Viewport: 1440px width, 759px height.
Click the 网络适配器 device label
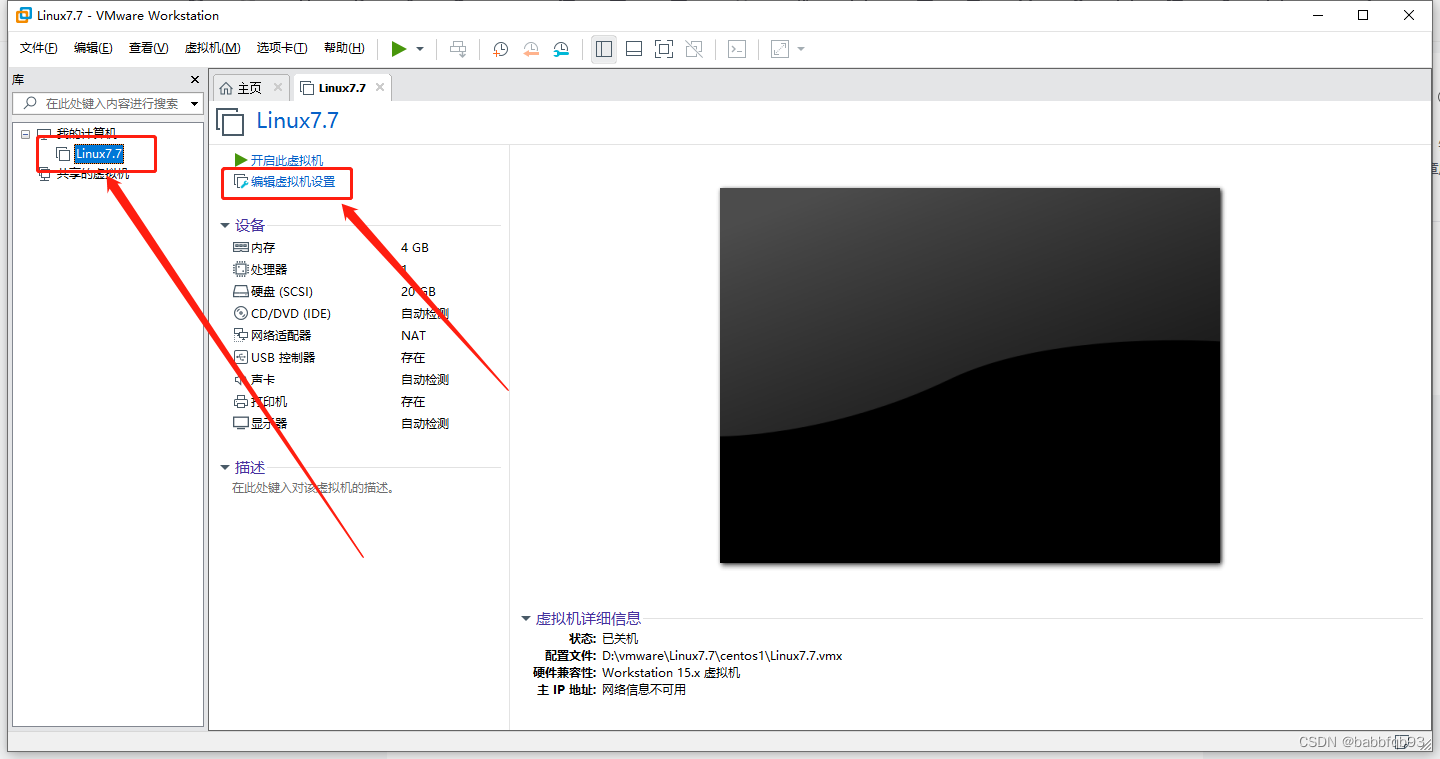[281, 336]
